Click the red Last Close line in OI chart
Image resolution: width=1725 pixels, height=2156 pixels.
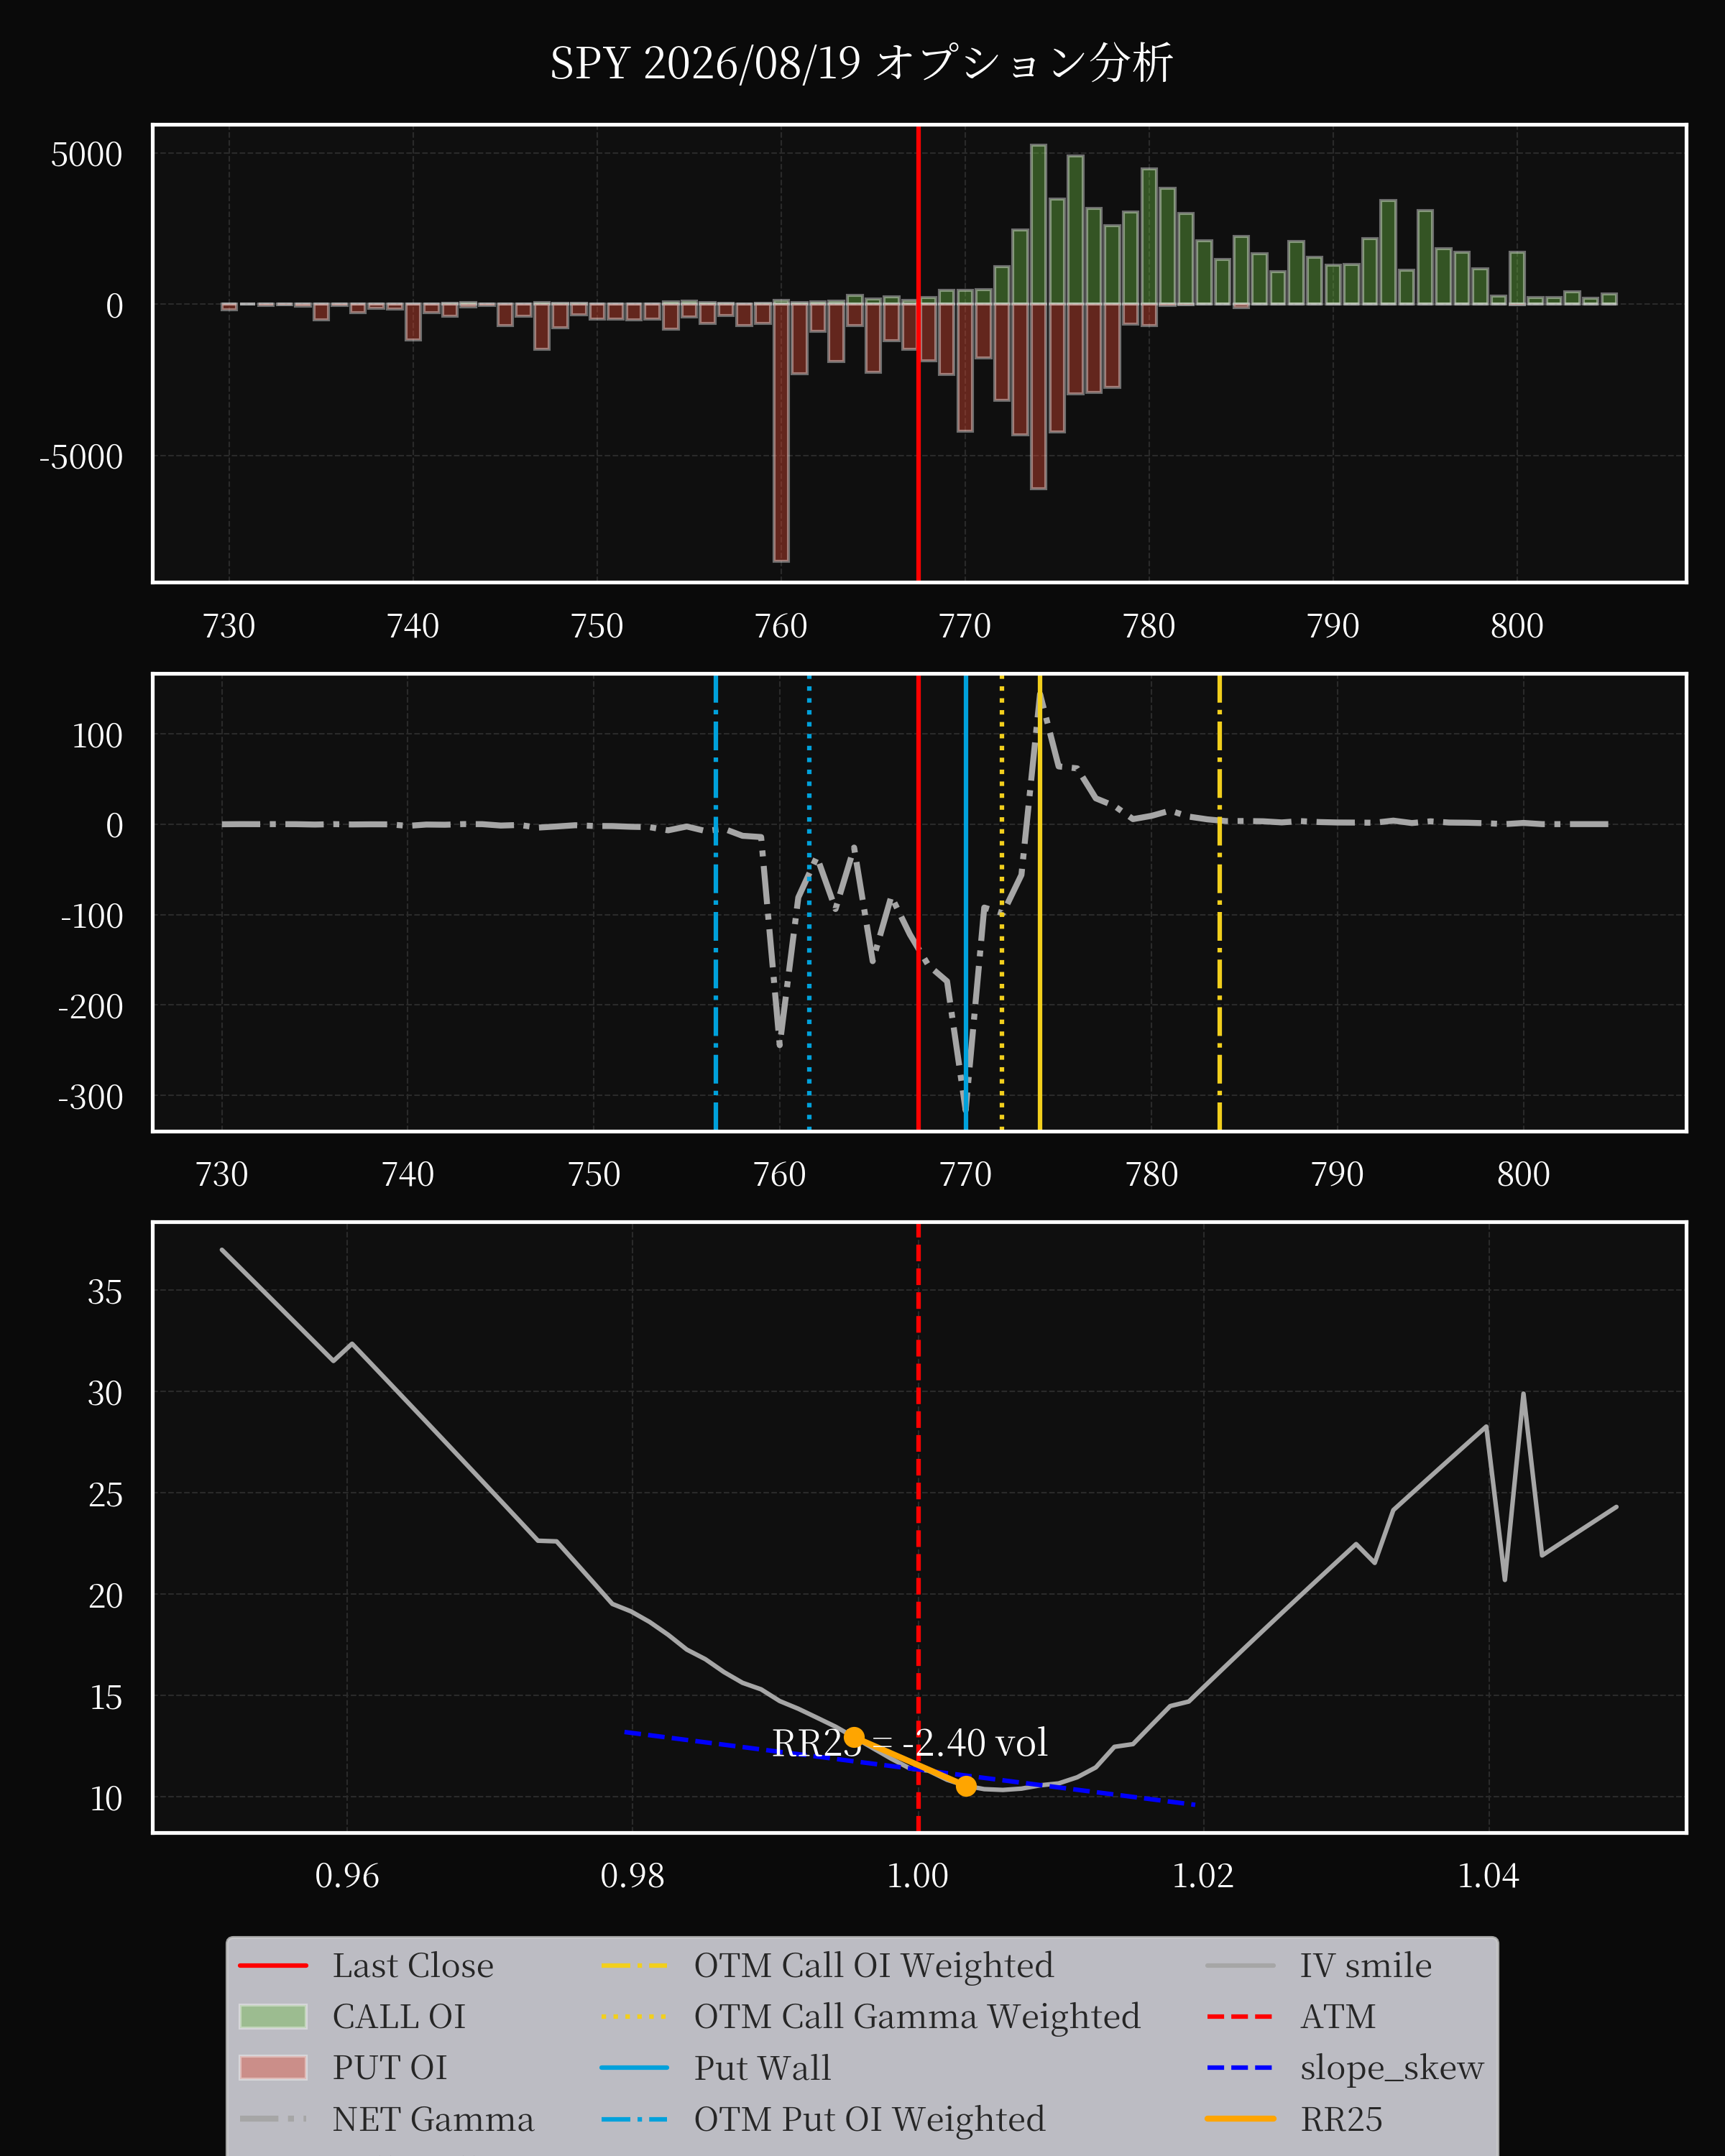pyautogui.click(x=918, y=353)
